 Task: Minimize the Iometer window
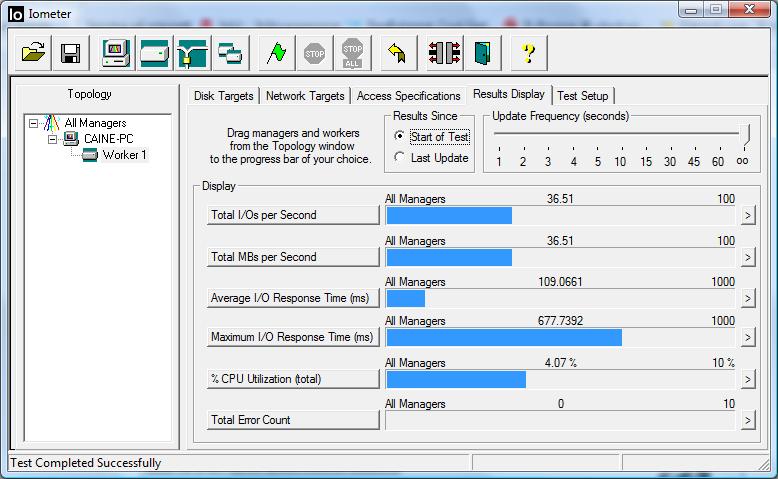691,9
